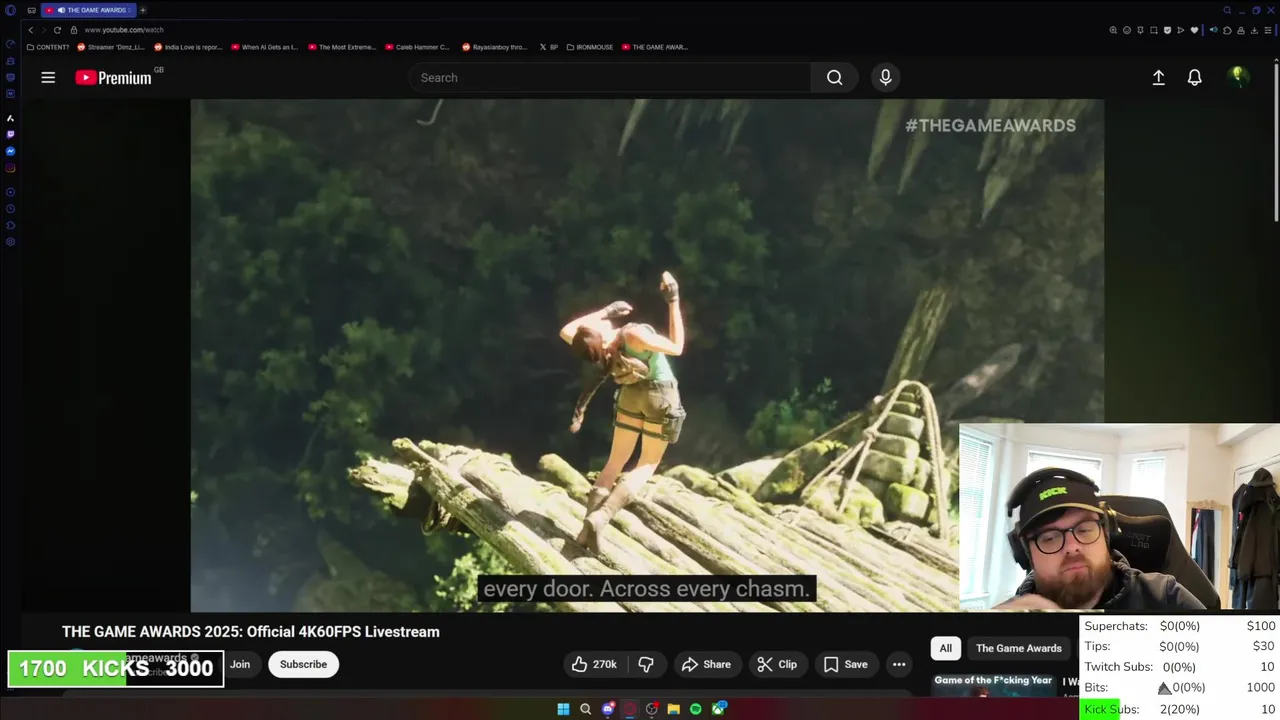Open the X BP bookmark
This screenshot has width=1280, height=720.
[x=549, y=47]
